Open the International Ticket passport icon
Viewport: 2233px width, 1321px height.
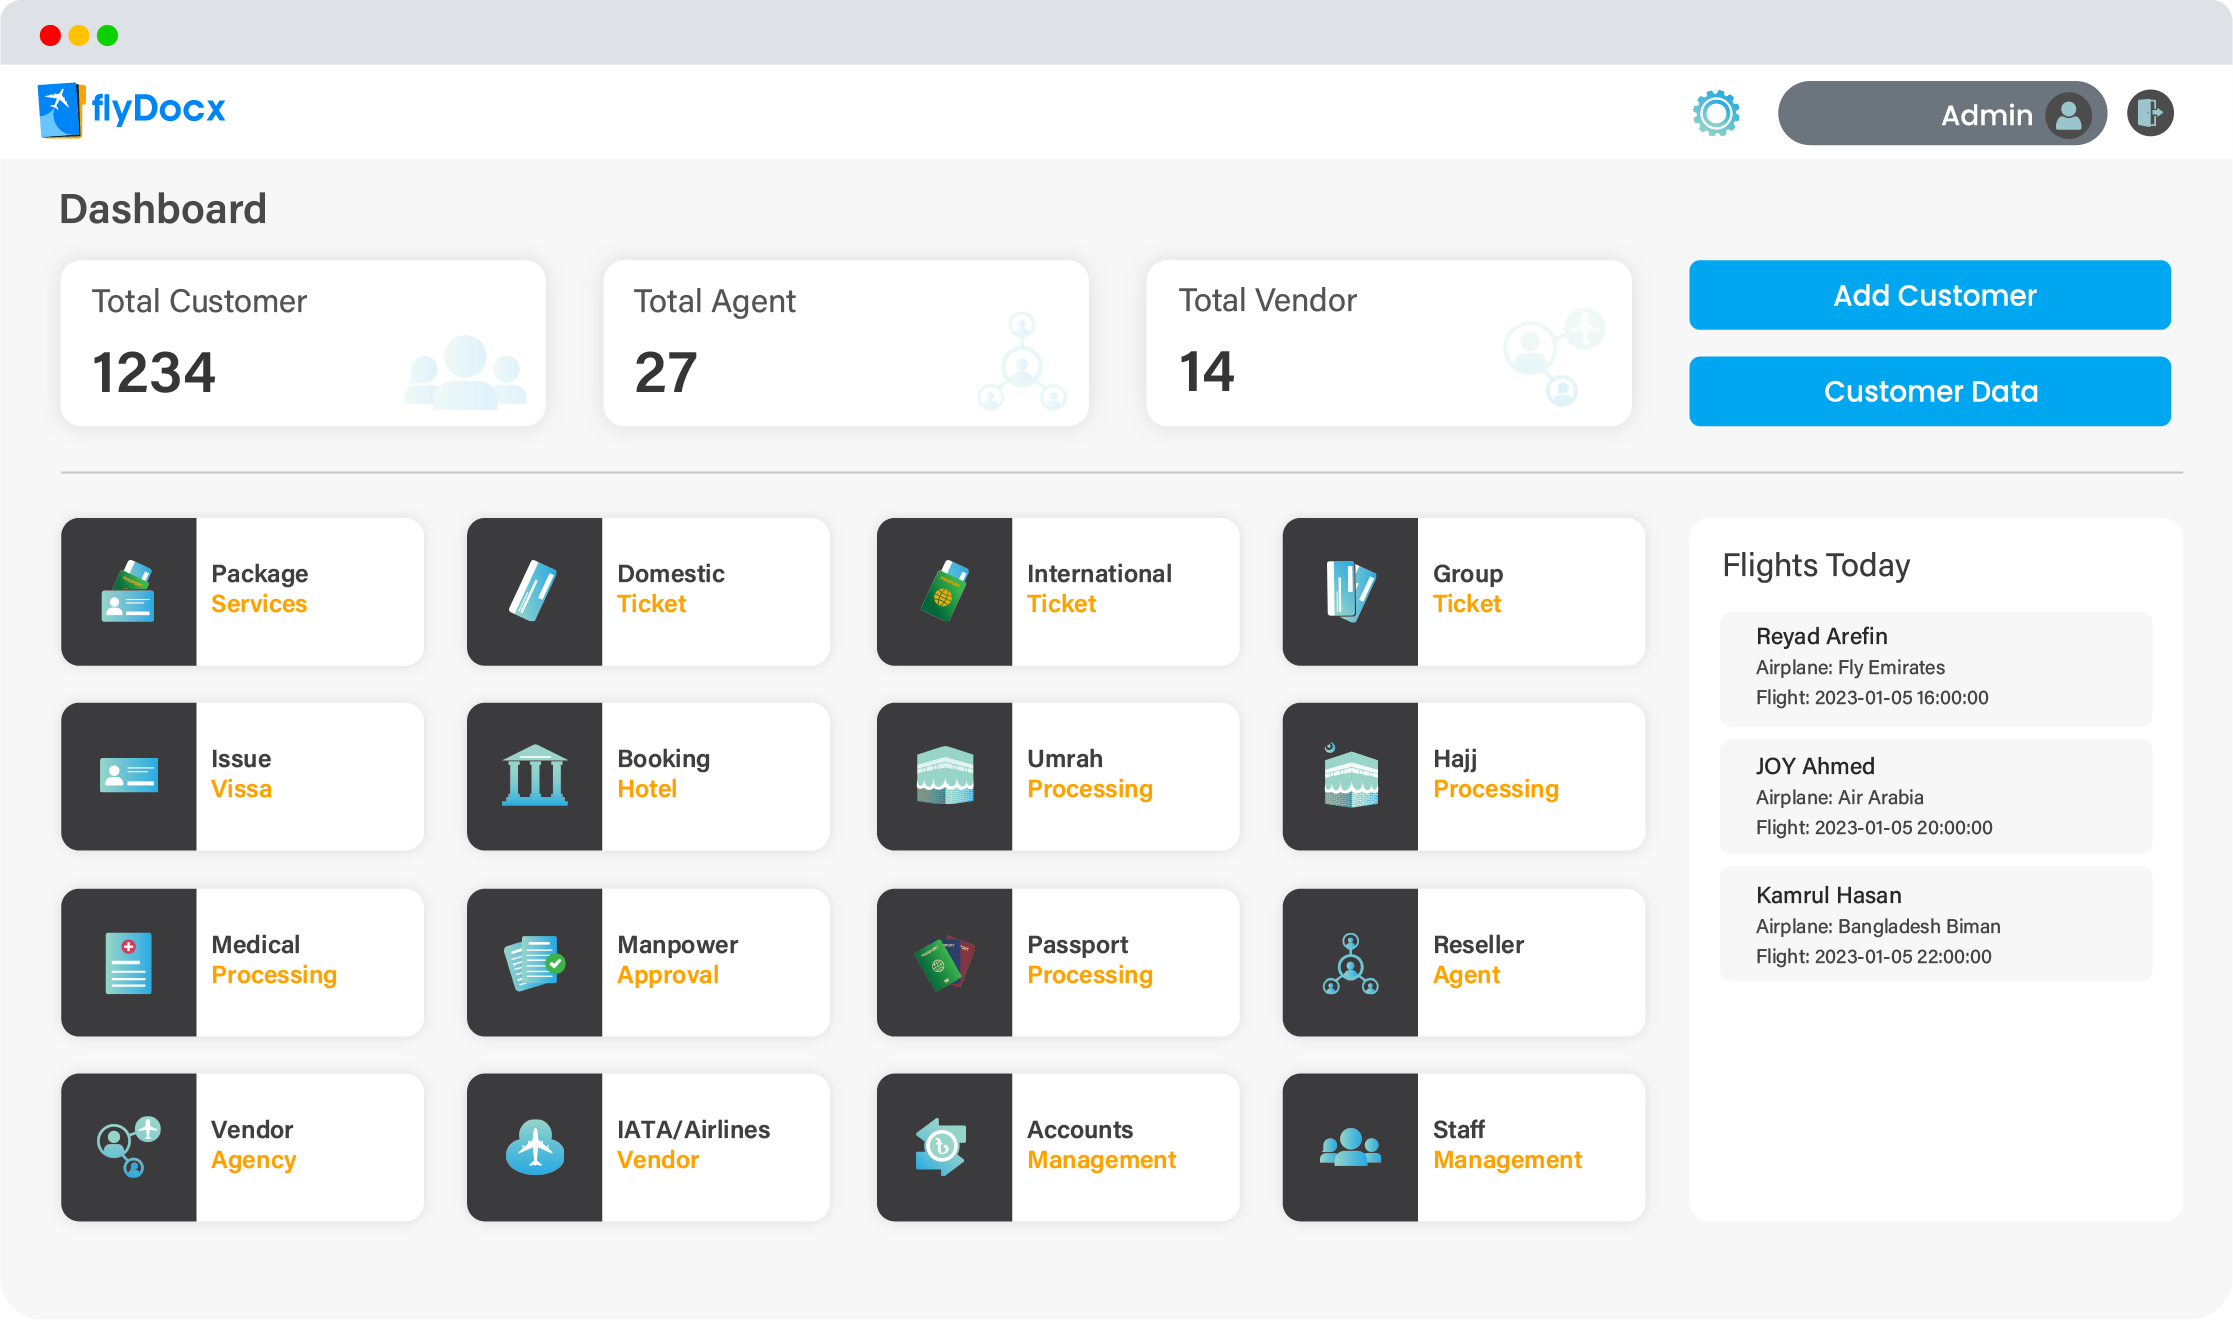944,592
